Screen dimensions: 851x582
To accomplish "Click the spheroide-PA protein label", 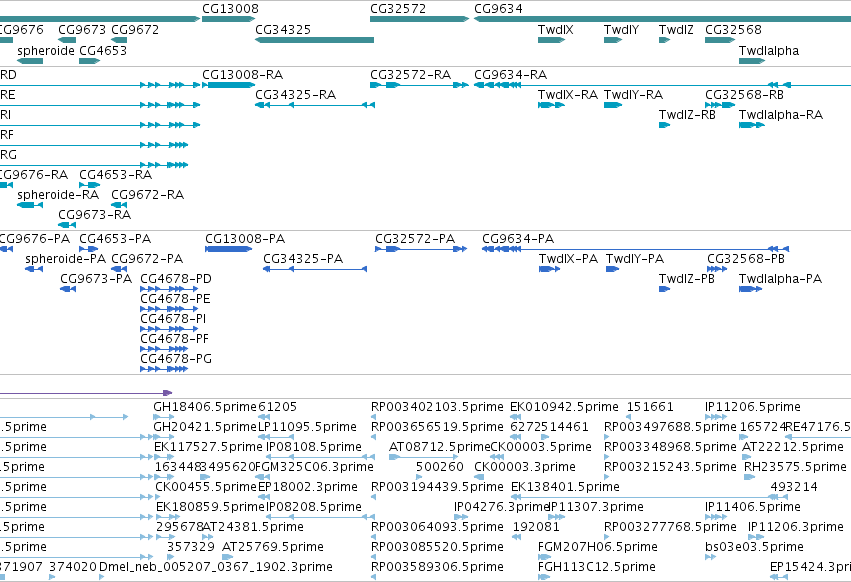I will pyautogui.click(x=65, y=258).
